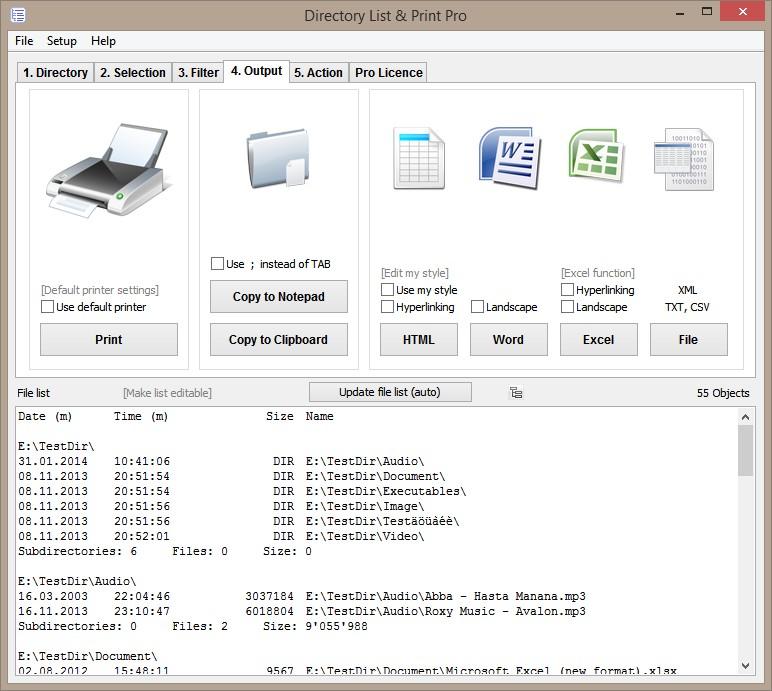772x691 pixels.
Task: Click the binary data file icon
Action: coord(684,159)
